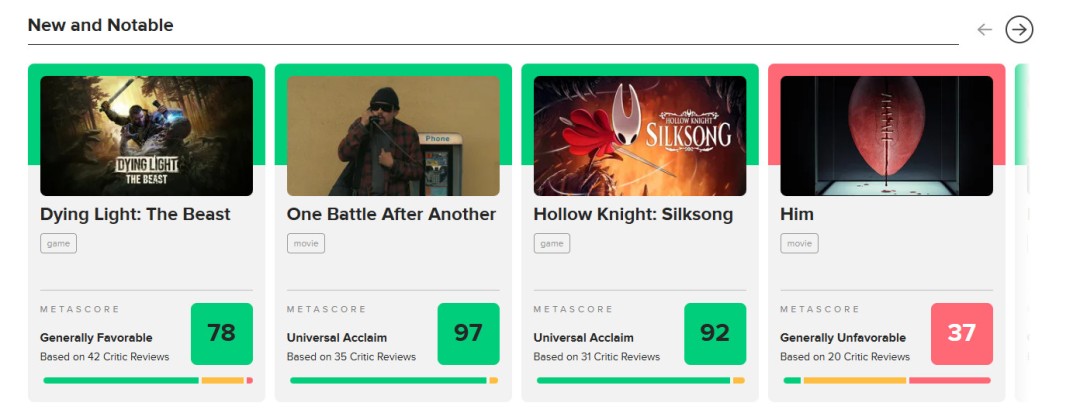The height and width of the screenshot is (413, 1080).
Task: Click the red 37 Metascore badge
Action: point(961,334)
